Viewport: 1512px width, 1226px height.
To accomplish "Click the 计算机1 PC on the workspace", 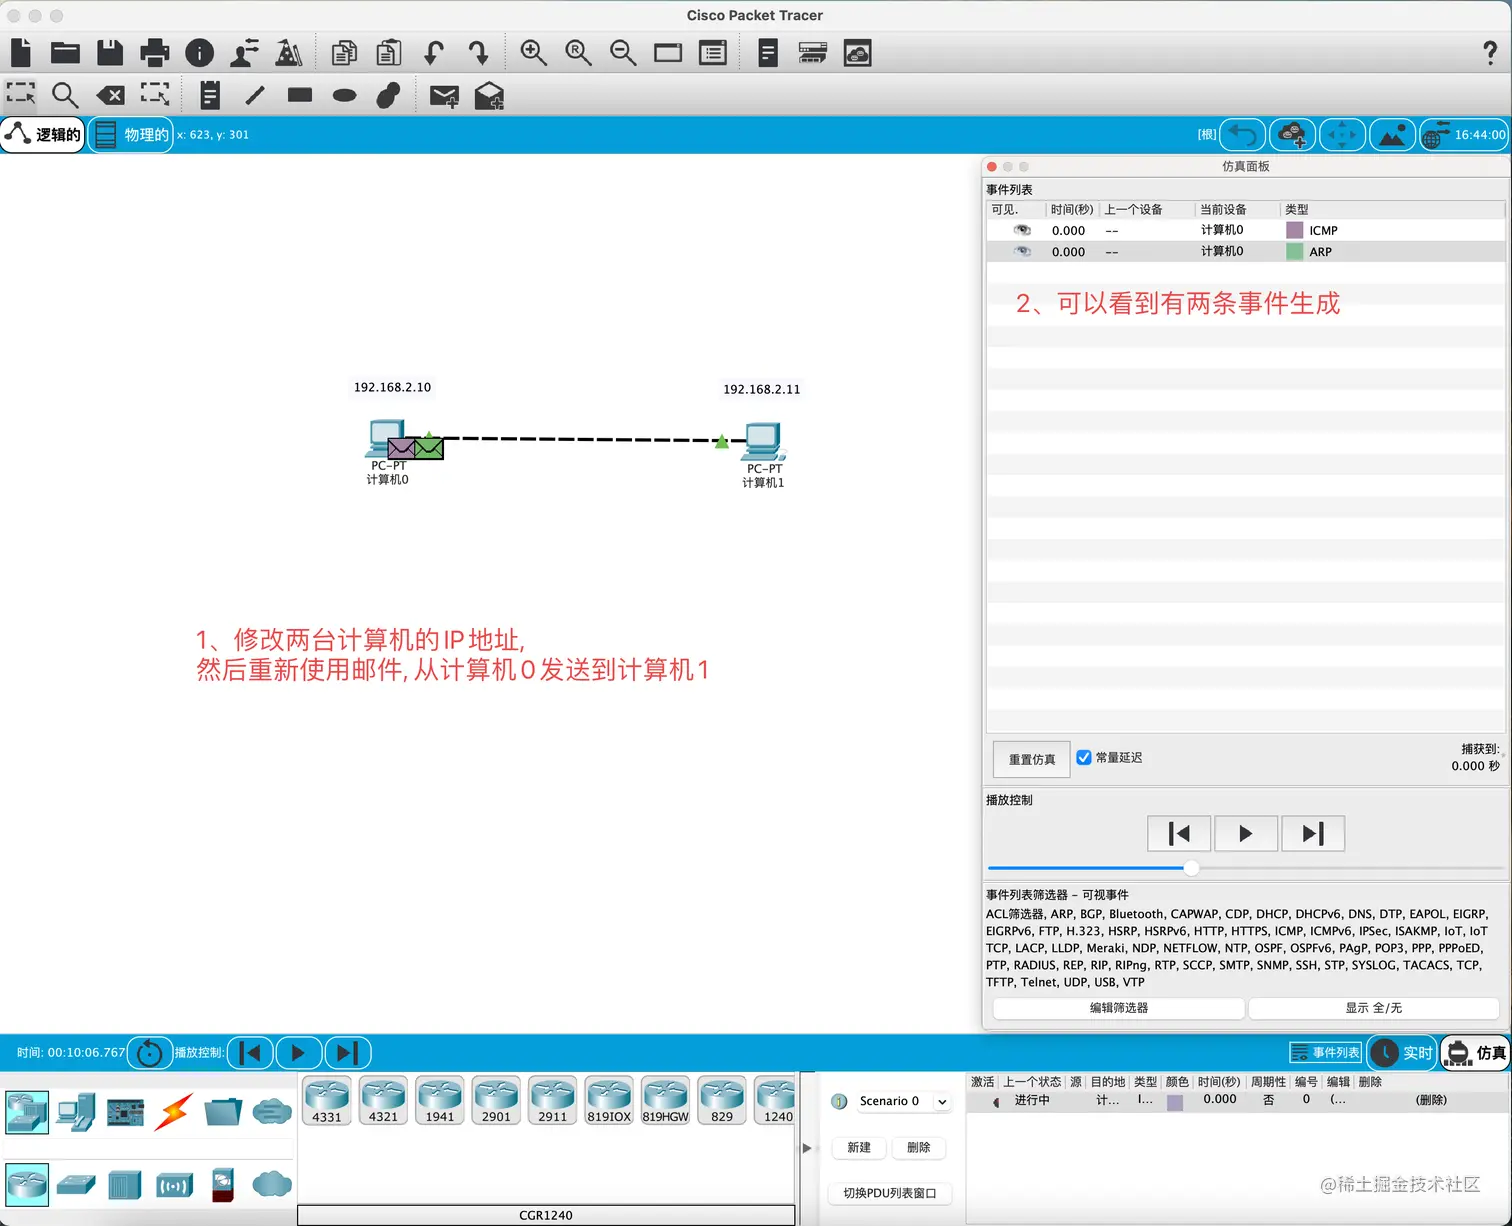I will coord(763,440).
